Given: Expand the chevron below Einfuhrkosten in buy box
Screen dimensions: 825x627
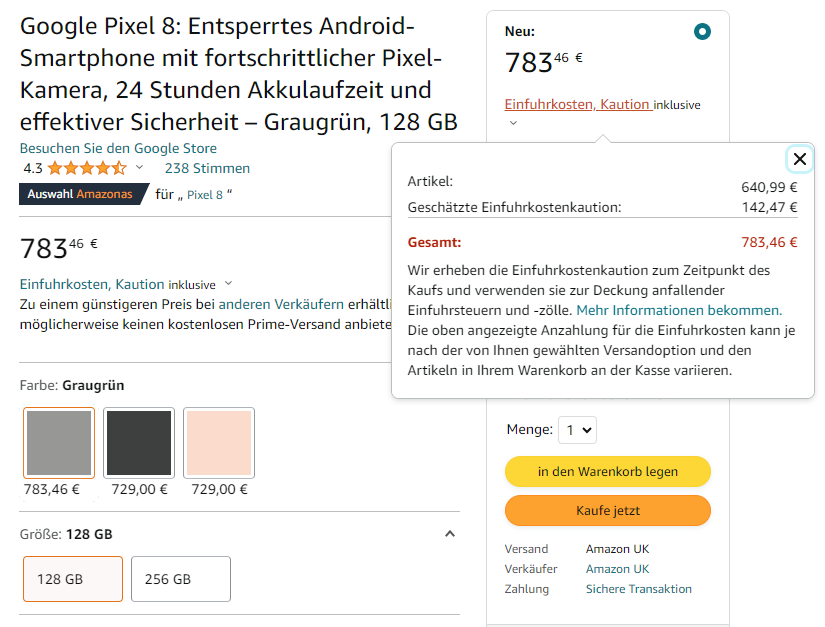Looking at the screenshot, I should (513, 123).
